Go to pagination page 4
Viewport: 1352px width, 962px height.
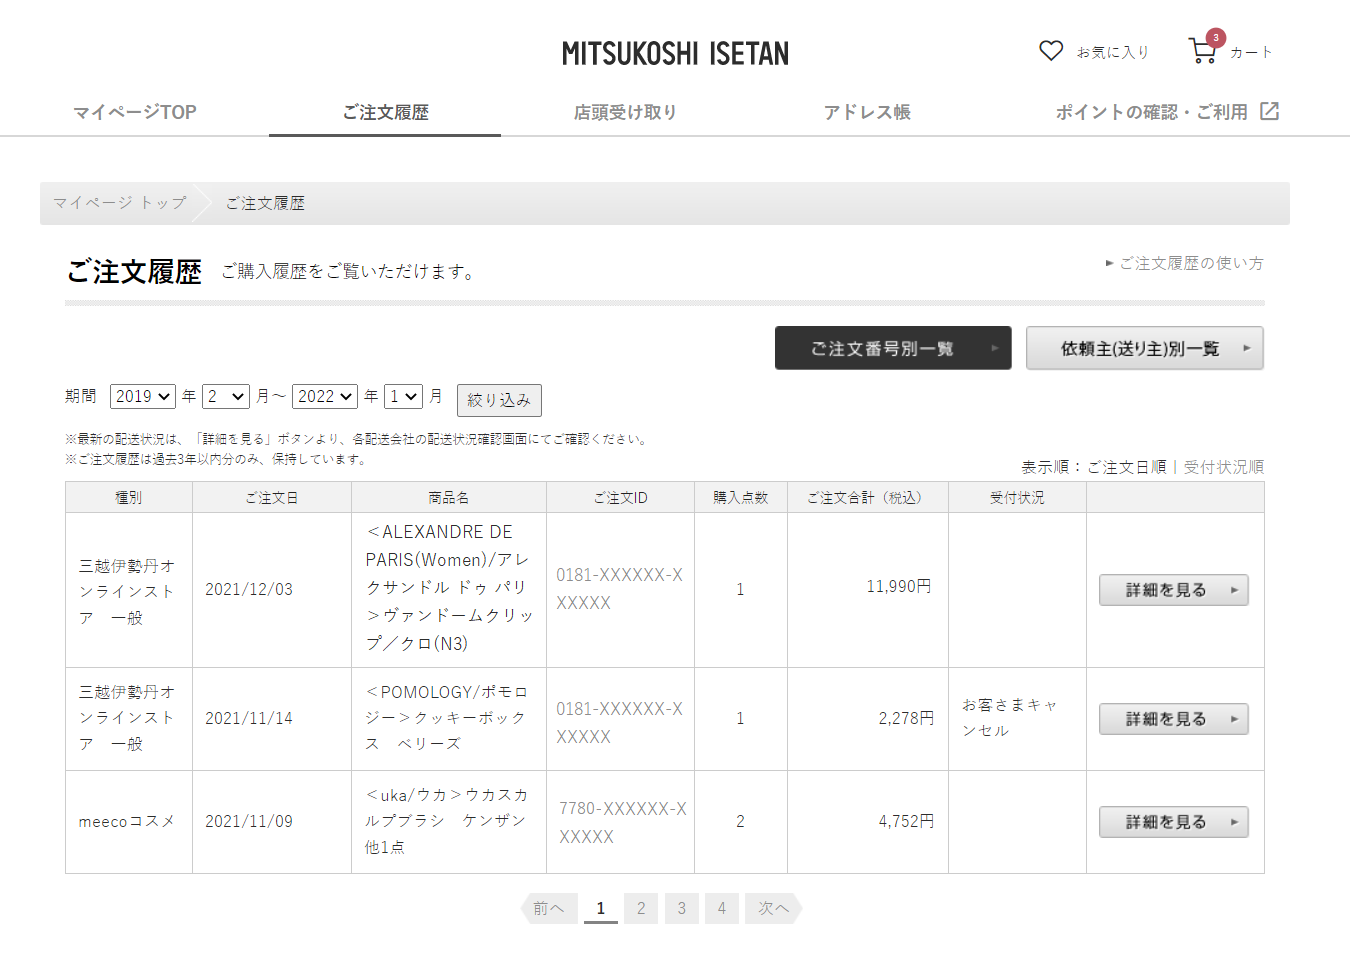click(722, 908)
